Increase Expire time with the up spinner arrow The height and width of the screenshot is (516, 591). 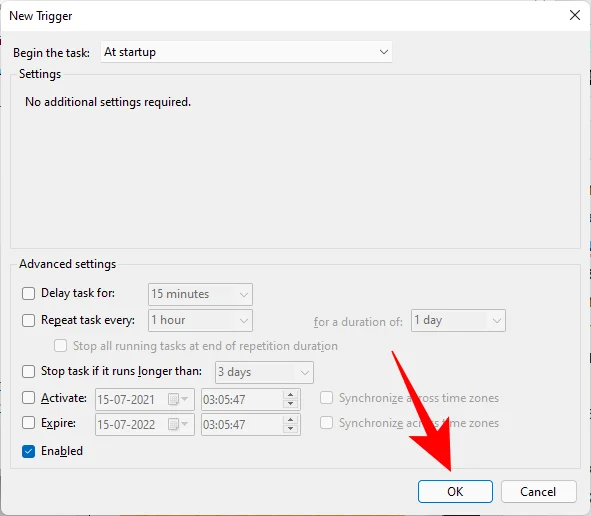point(290,420)
